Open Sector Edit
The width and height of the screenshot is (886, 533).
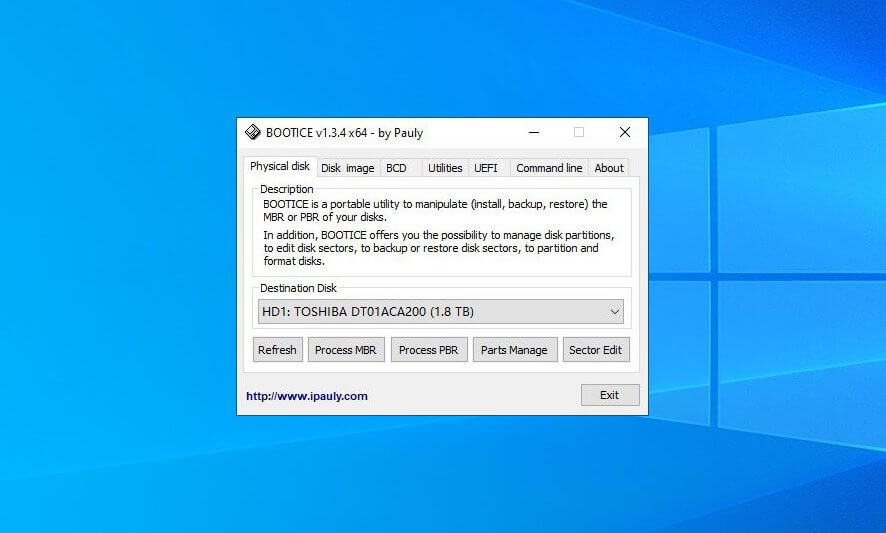(596, 350)
